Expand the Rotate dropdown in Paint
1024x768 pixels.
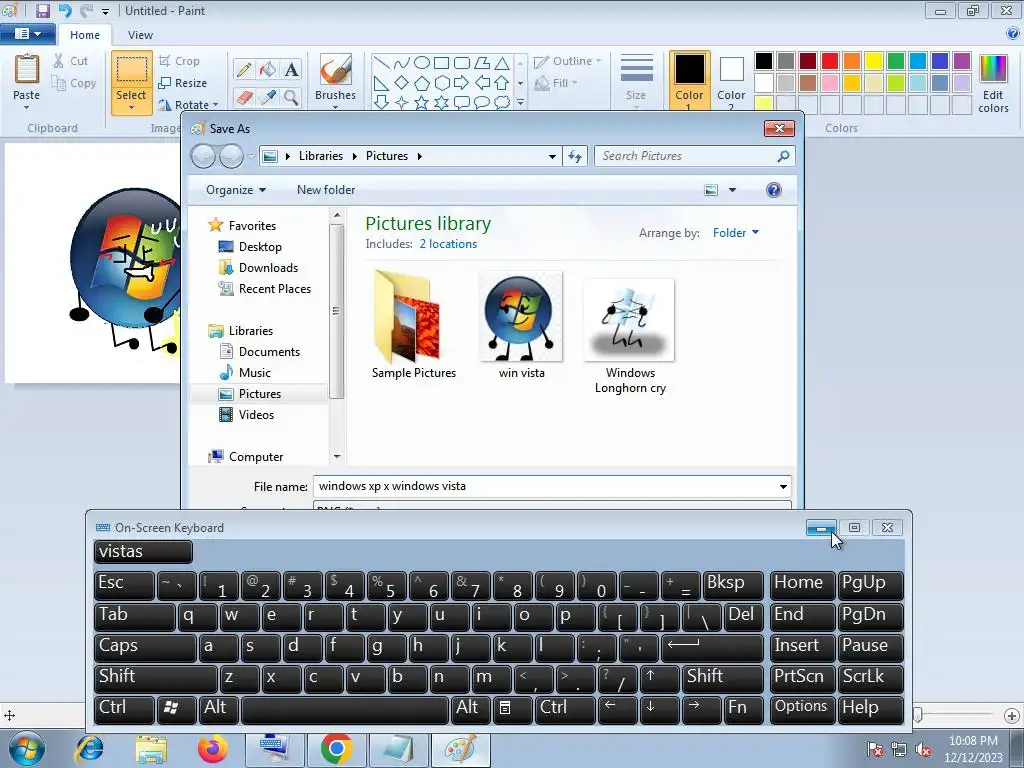click(216, 104)
